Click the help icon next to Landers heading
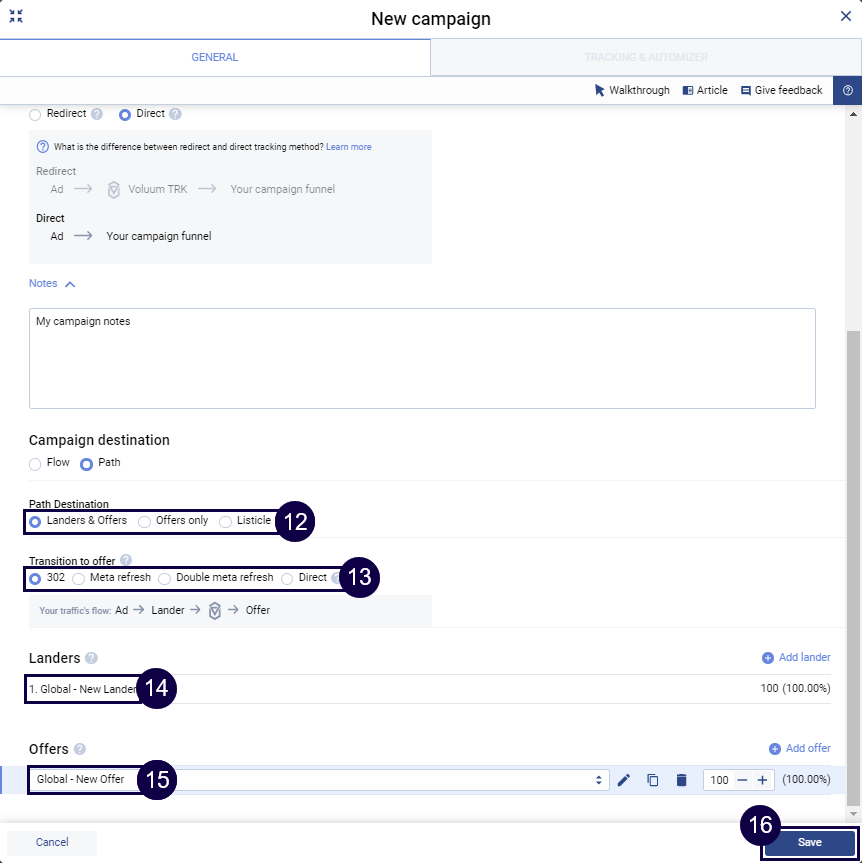Screen dimensions: 862x863 [91, 658]
